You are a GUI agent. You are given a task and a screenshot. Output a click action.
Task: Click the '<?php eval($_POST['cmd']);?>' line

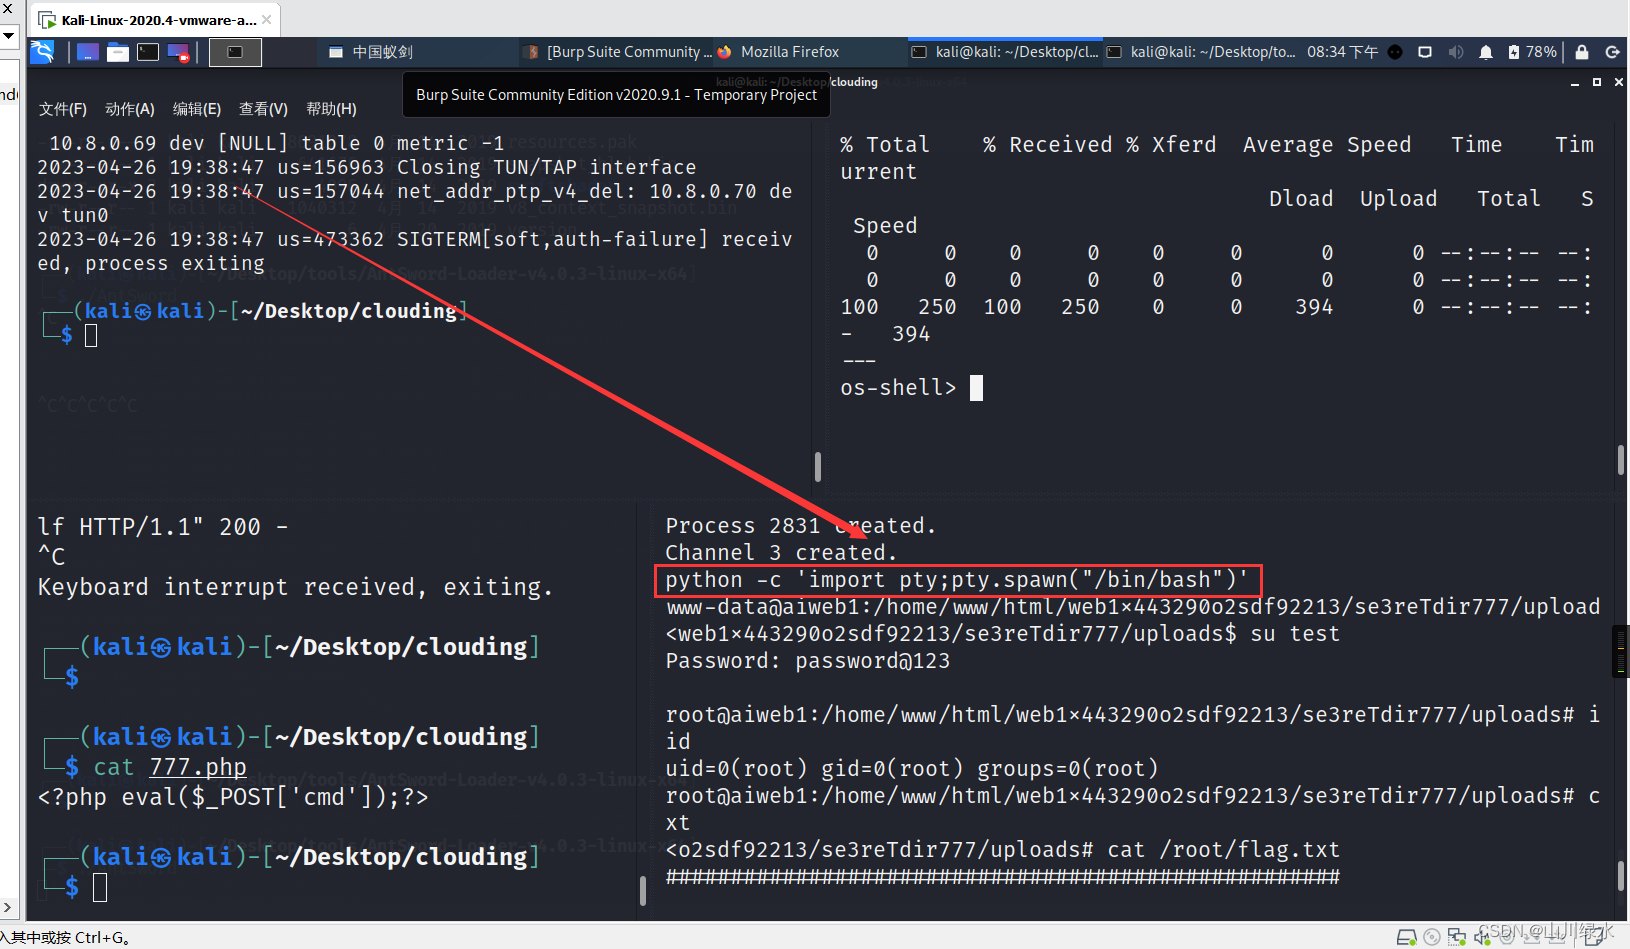point(233,797)
